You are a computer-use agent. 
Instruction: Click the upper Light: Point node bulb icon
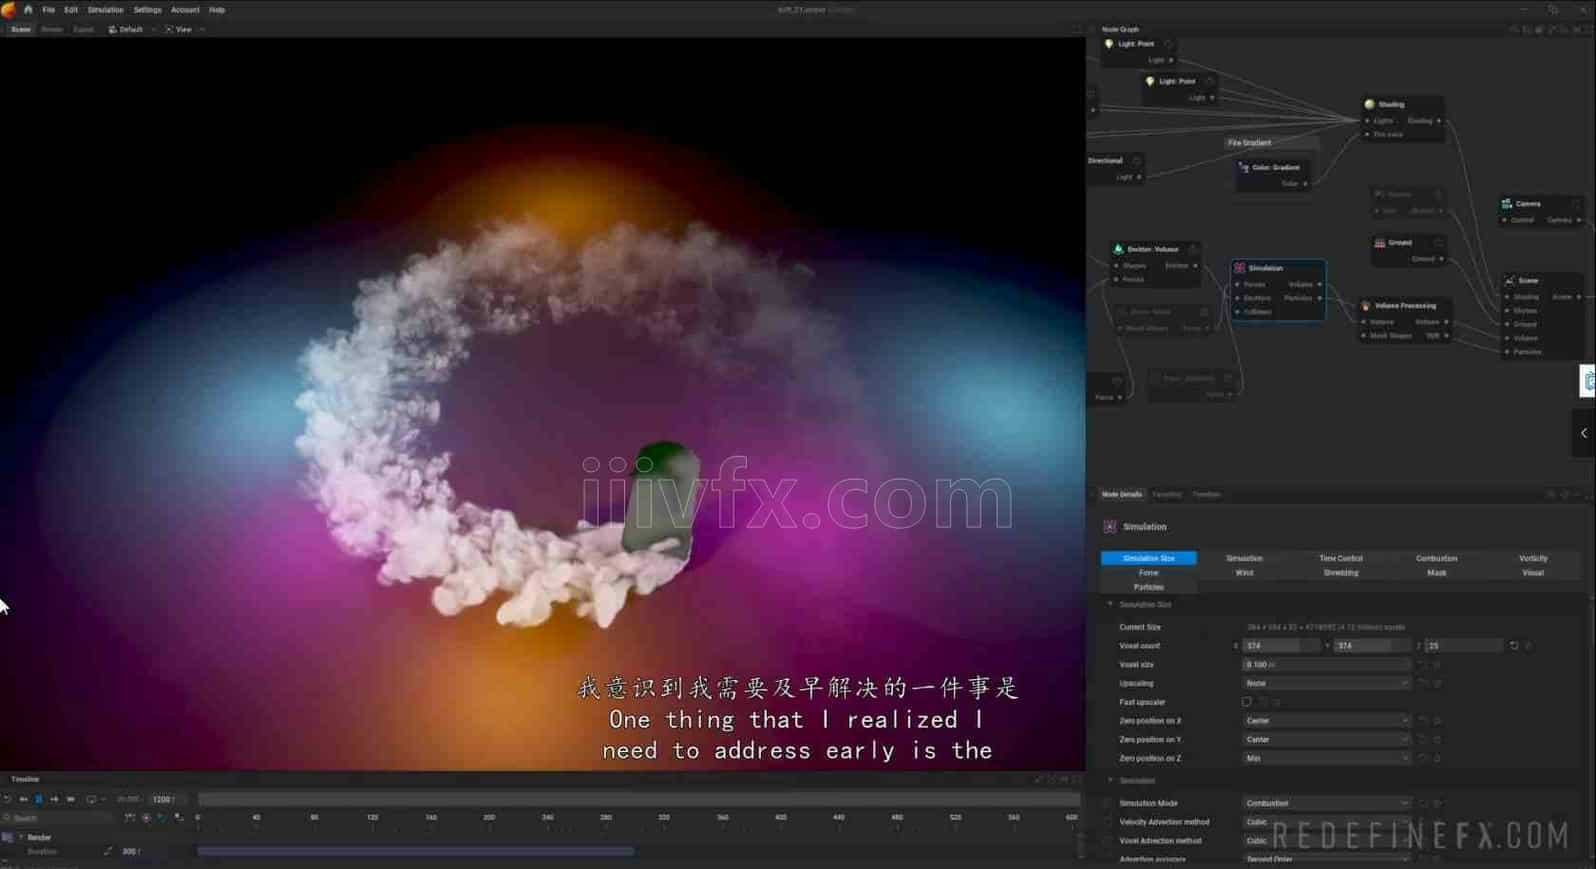point(1108,44)
